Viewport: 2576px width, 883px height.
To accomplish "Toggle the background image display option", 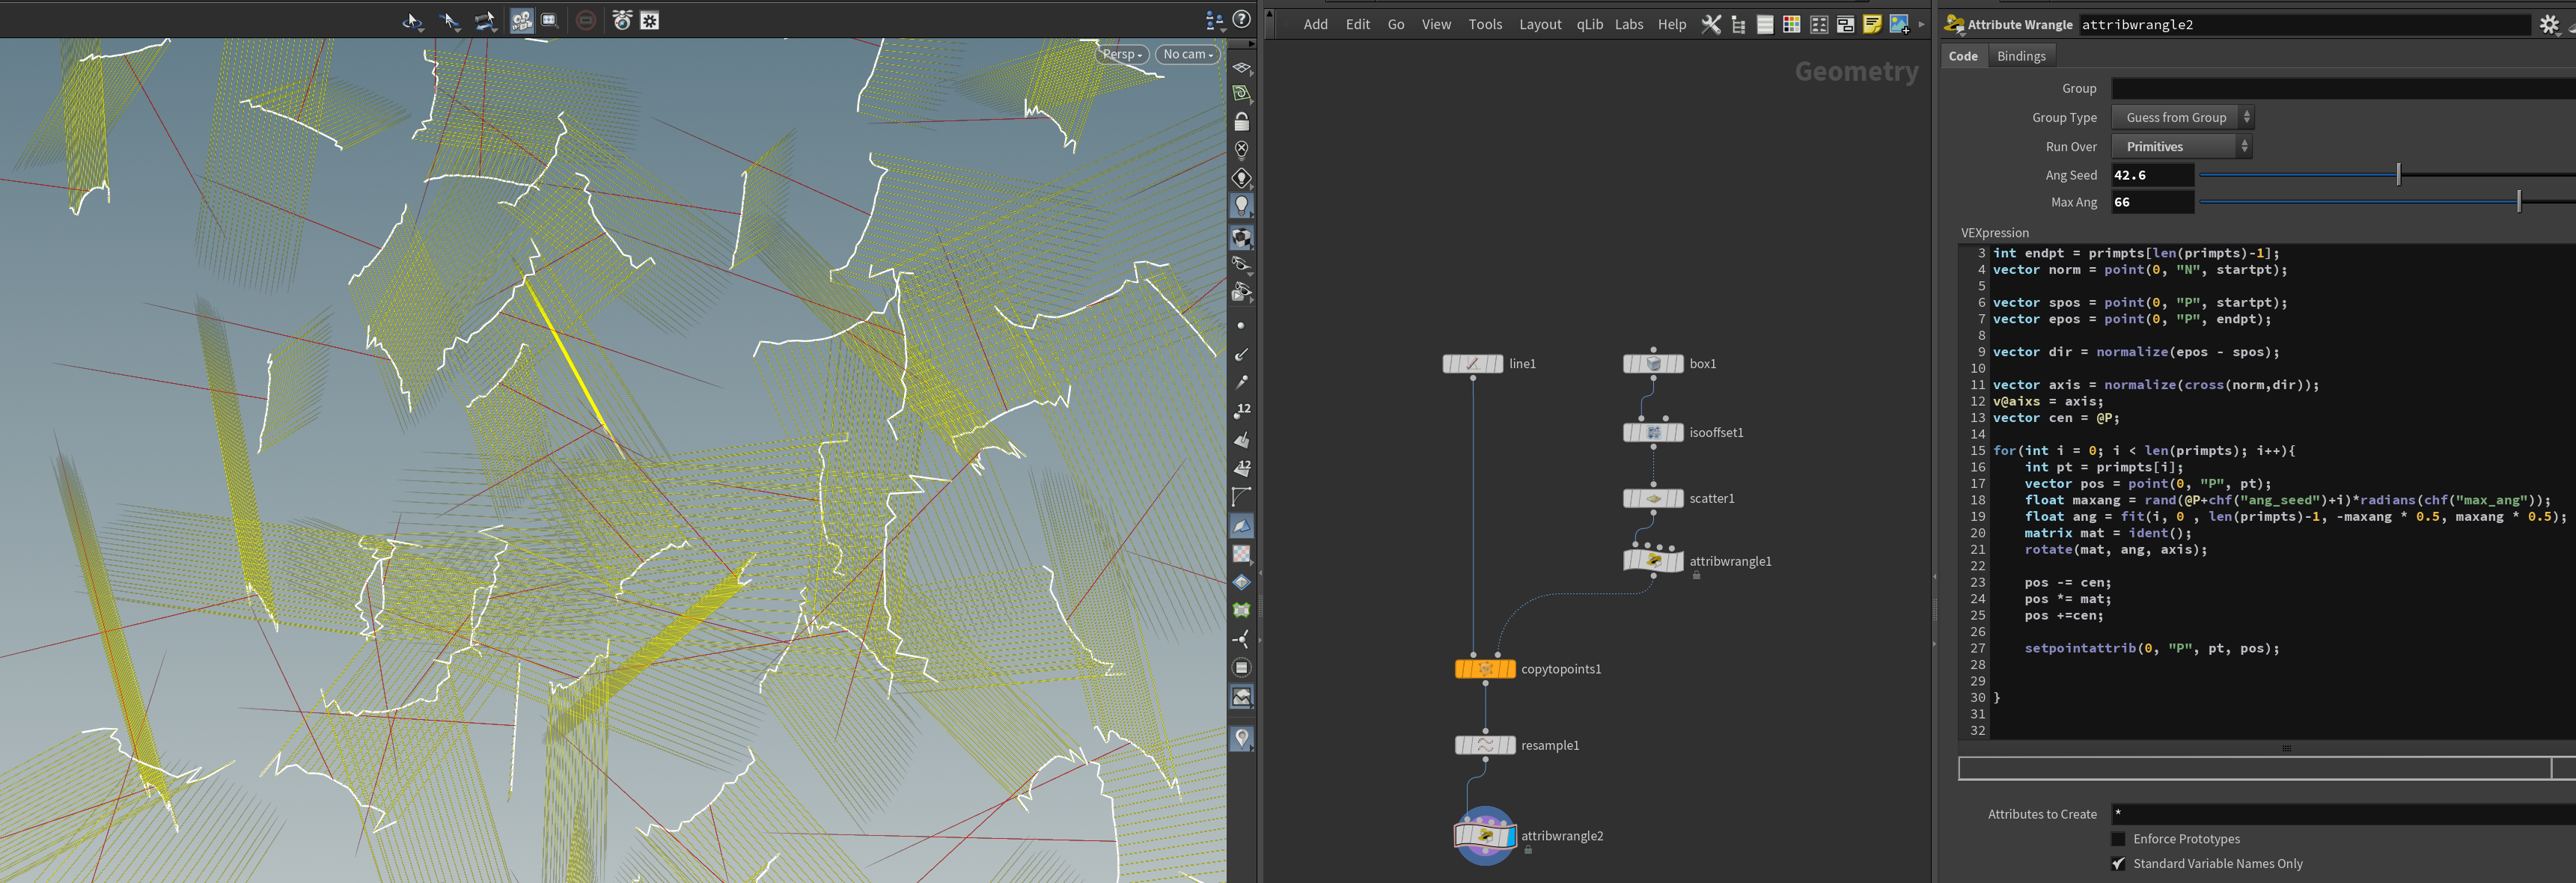I will pos(1241,697).
